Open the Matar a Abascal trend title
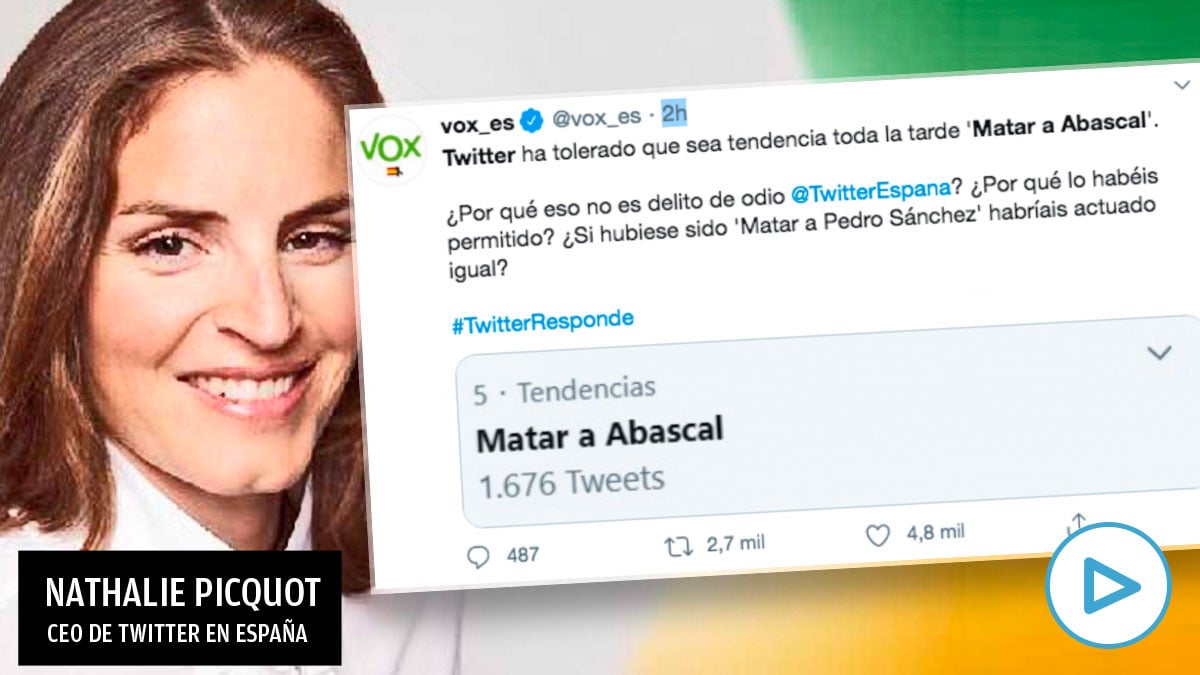 pyautogui.click(x=599, y=434)
